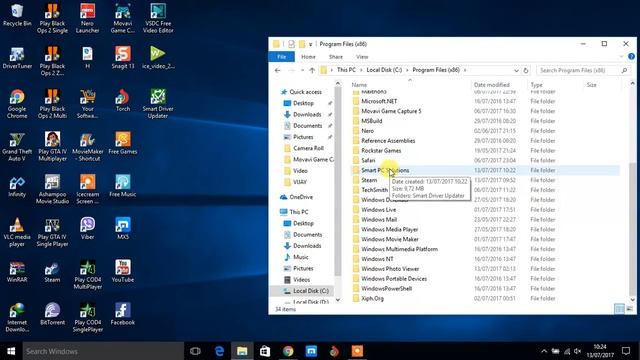640x360 pixels.
Task: Go up one folder level arrow
Action: pos(312,70)
